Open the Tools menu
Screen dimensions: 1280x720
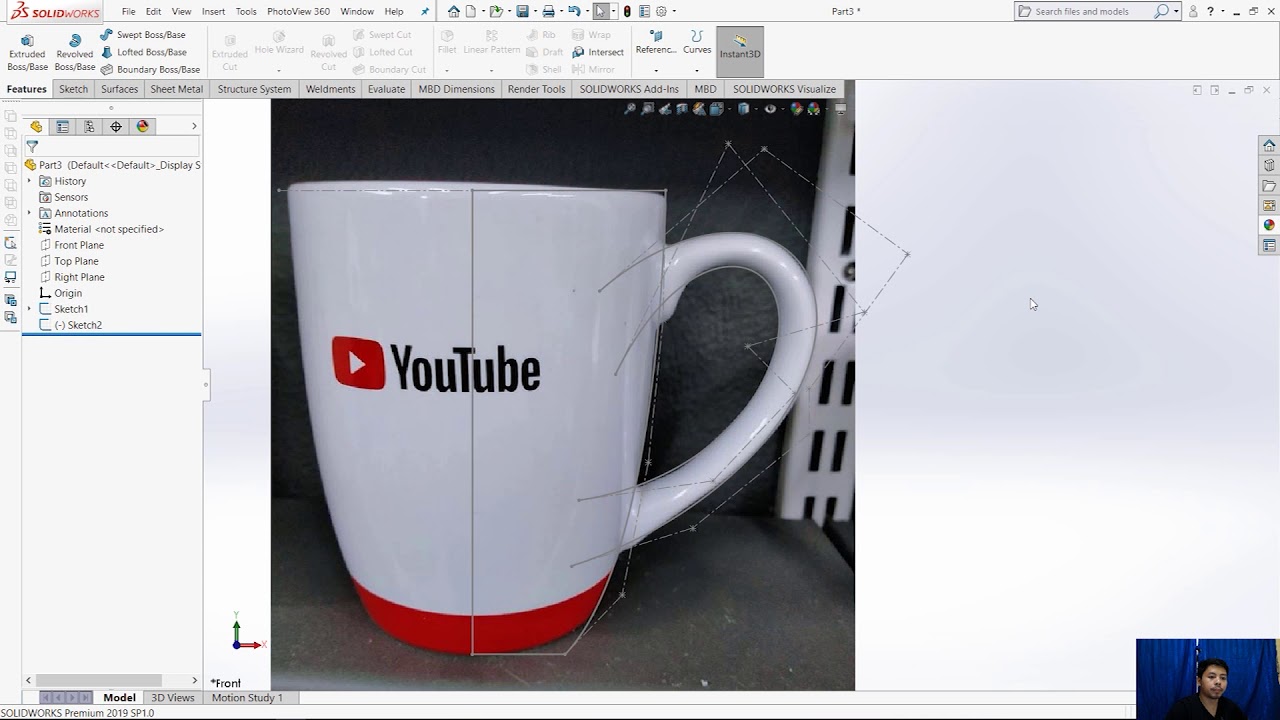pos(246,11)
